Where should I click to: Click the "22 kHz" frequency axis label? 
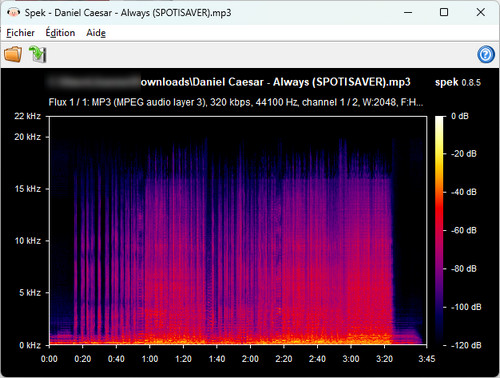tap(27, 116)
